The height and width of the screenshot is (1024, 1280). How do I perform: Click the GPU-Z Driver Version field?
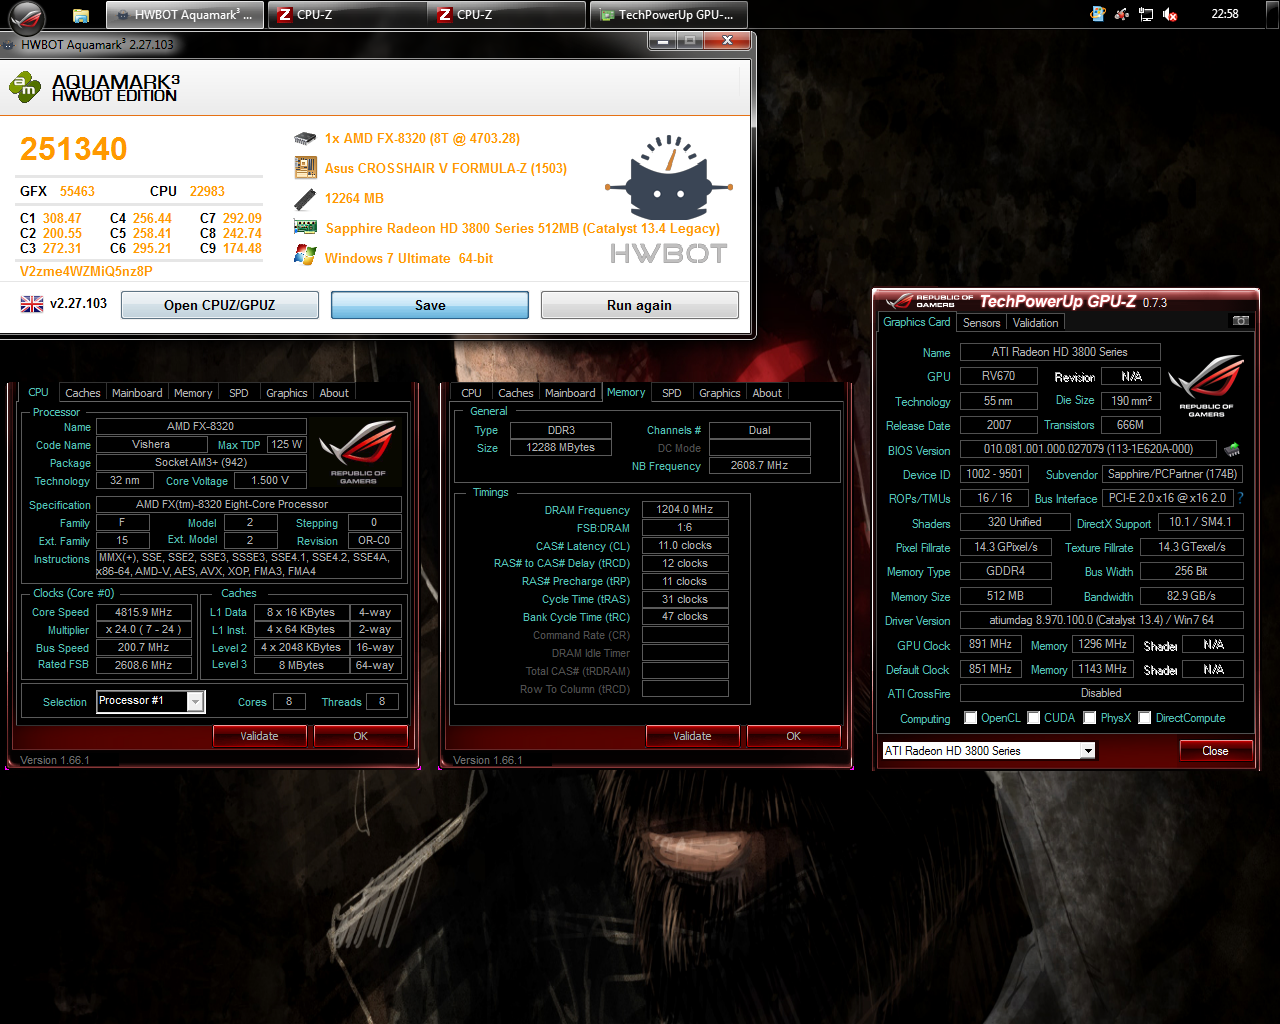pyautogui.click(x=1101, y=620)
